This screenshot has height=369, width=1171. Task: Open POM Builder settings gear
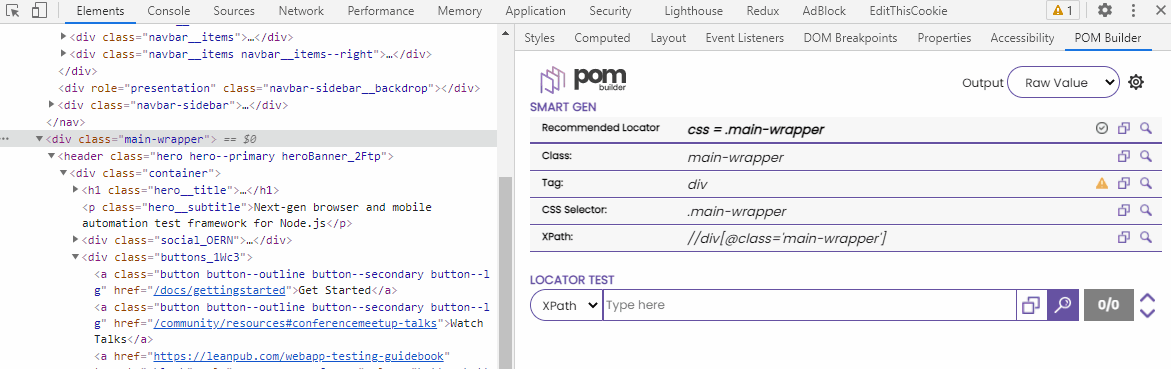tap(1136, 82)
